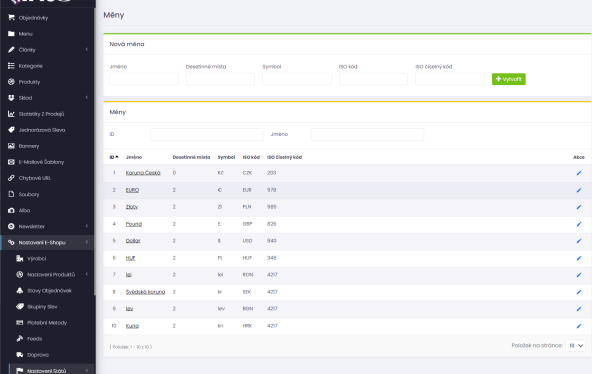Click the edit pencil for Koruna Česká
This screenshot has width=592, height=374.
click(579, 173)
